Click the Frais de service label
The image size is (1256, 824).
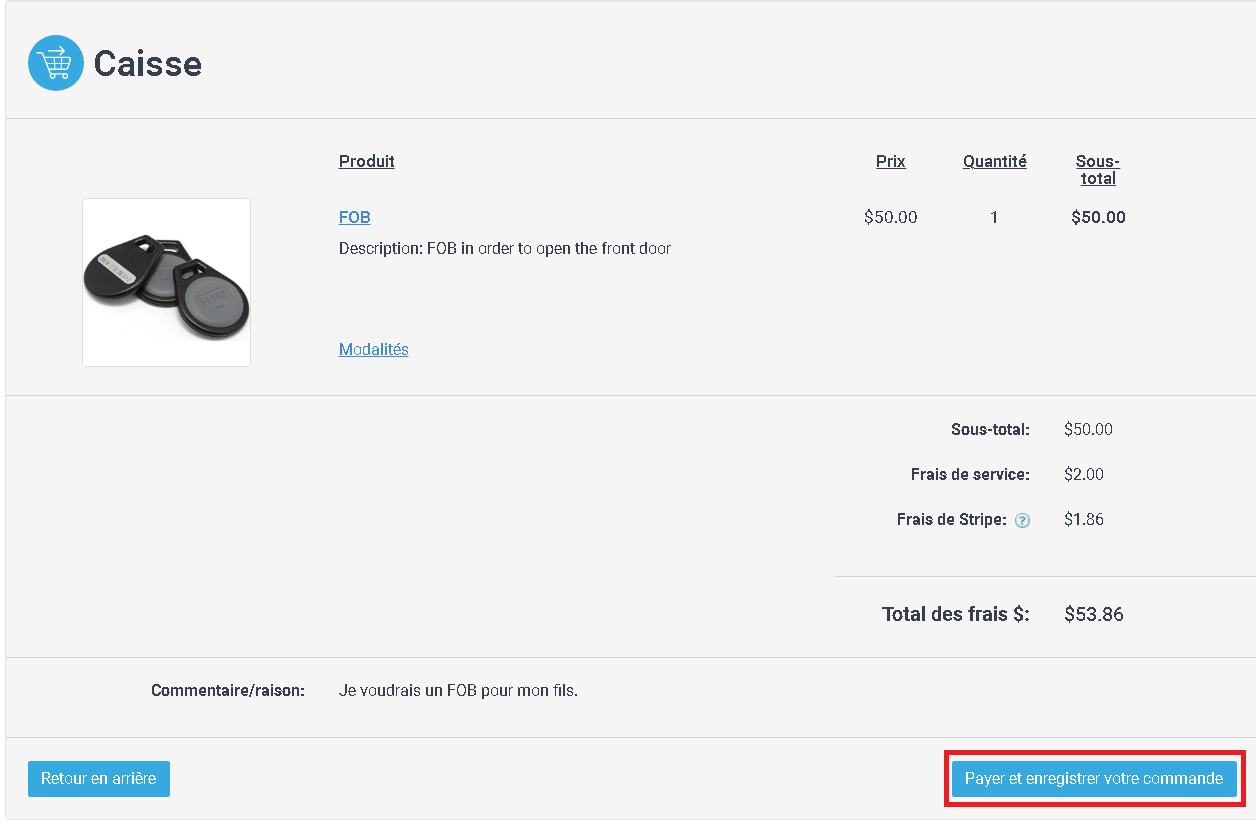click(970, 474)
